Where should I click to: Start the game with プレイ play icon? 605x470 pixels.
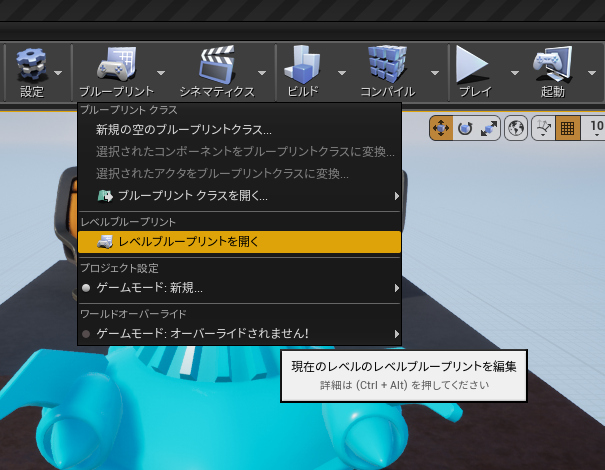(475, 72)
